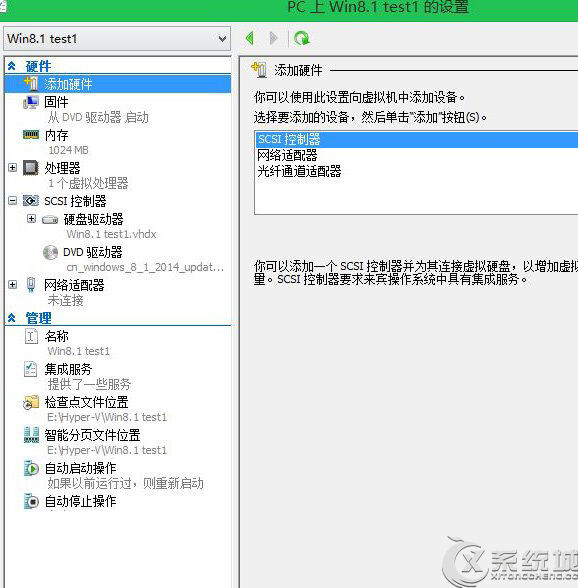Select 检查点文件位置 in management list
The width and height of the screenshot is (578, 588).
[x=86, y=402]
